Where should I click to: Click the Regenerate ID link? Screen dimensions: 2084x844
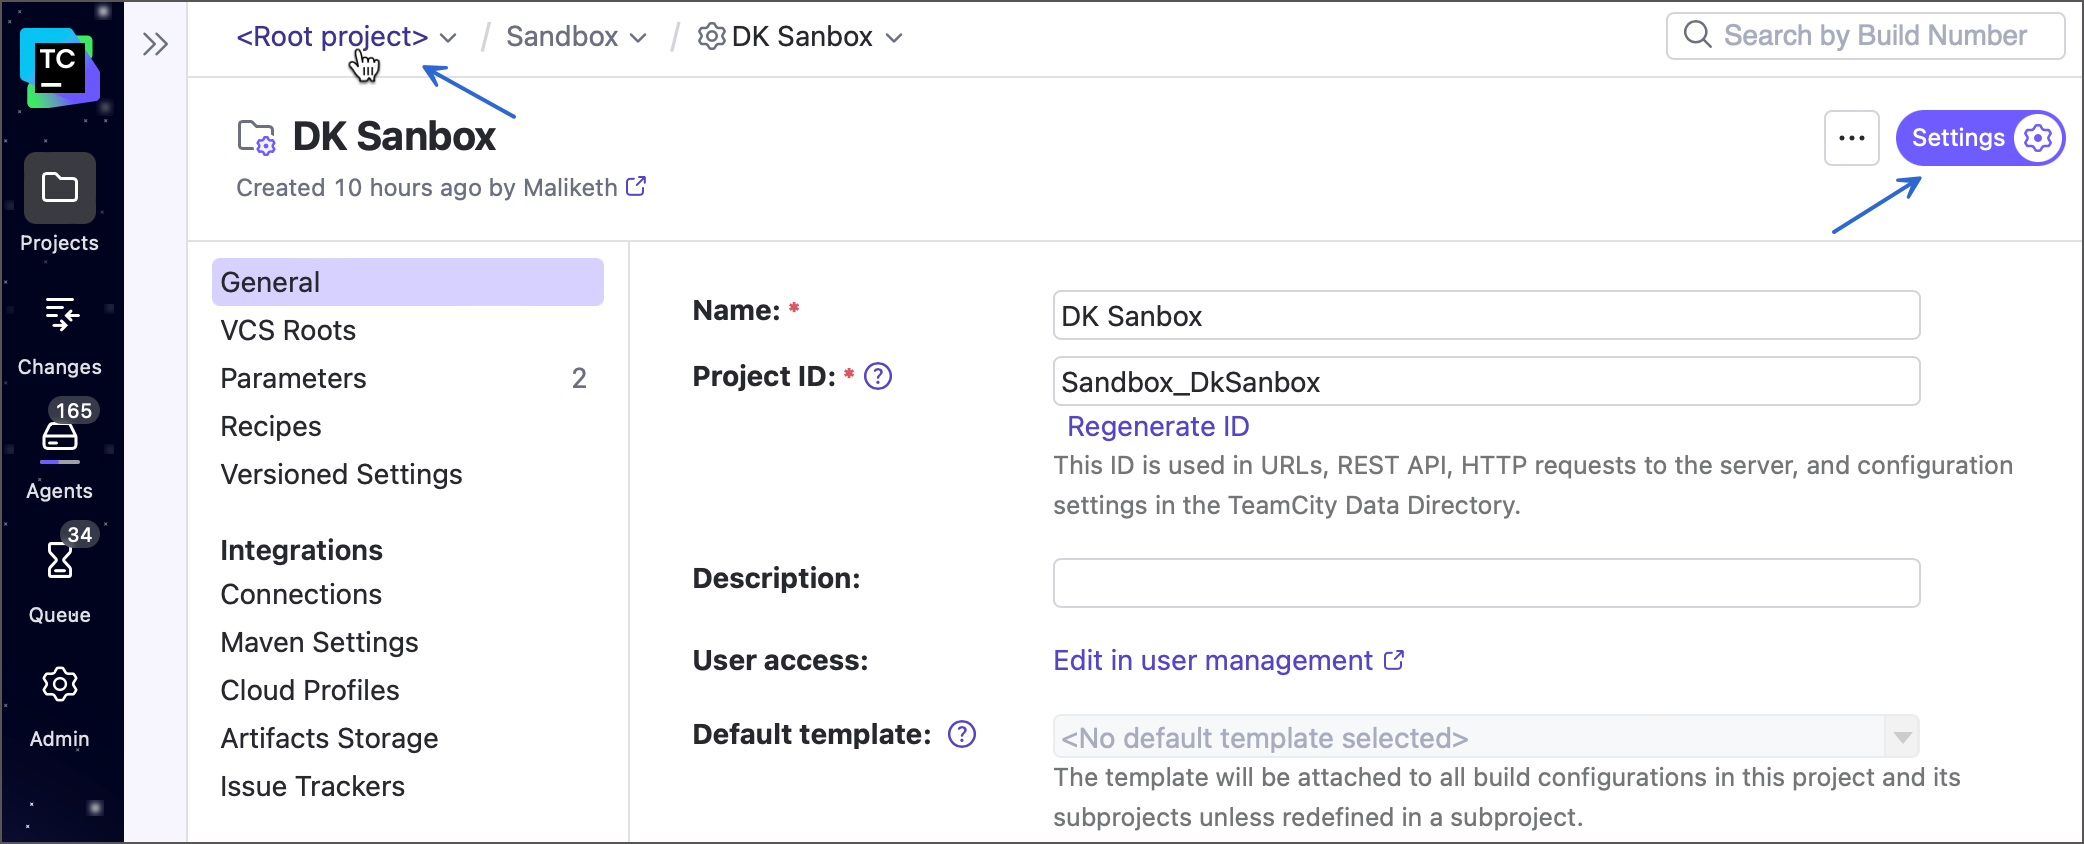1158,426
